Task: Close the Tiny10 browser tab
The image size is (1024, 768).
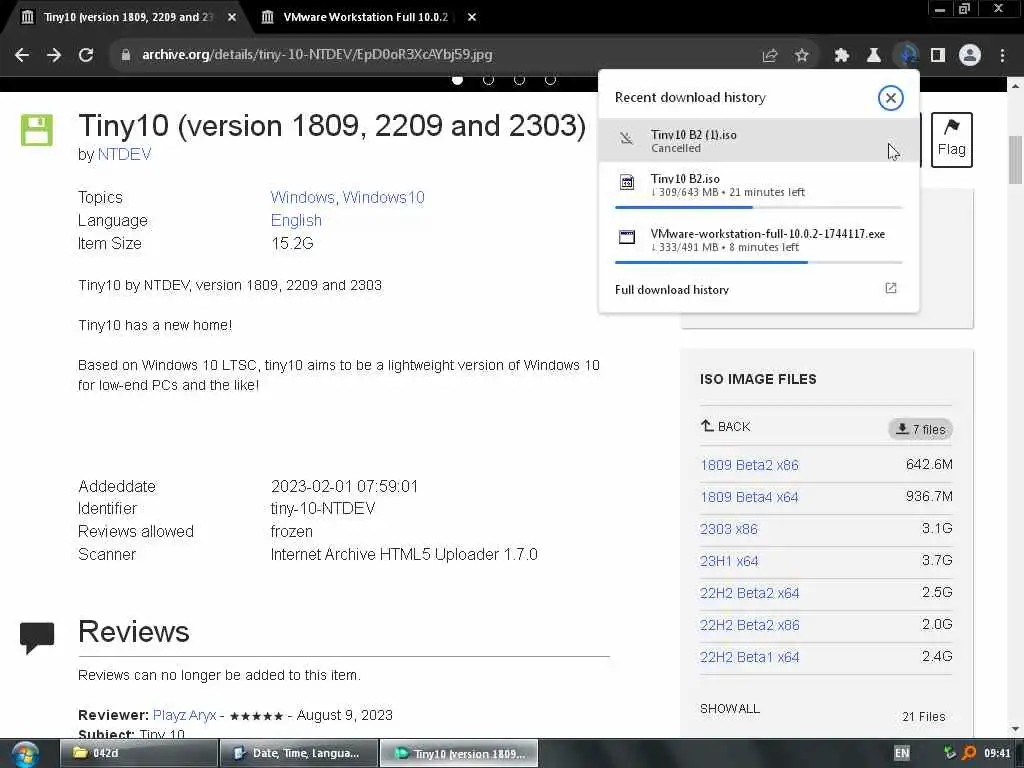Action: pos(232,17)
